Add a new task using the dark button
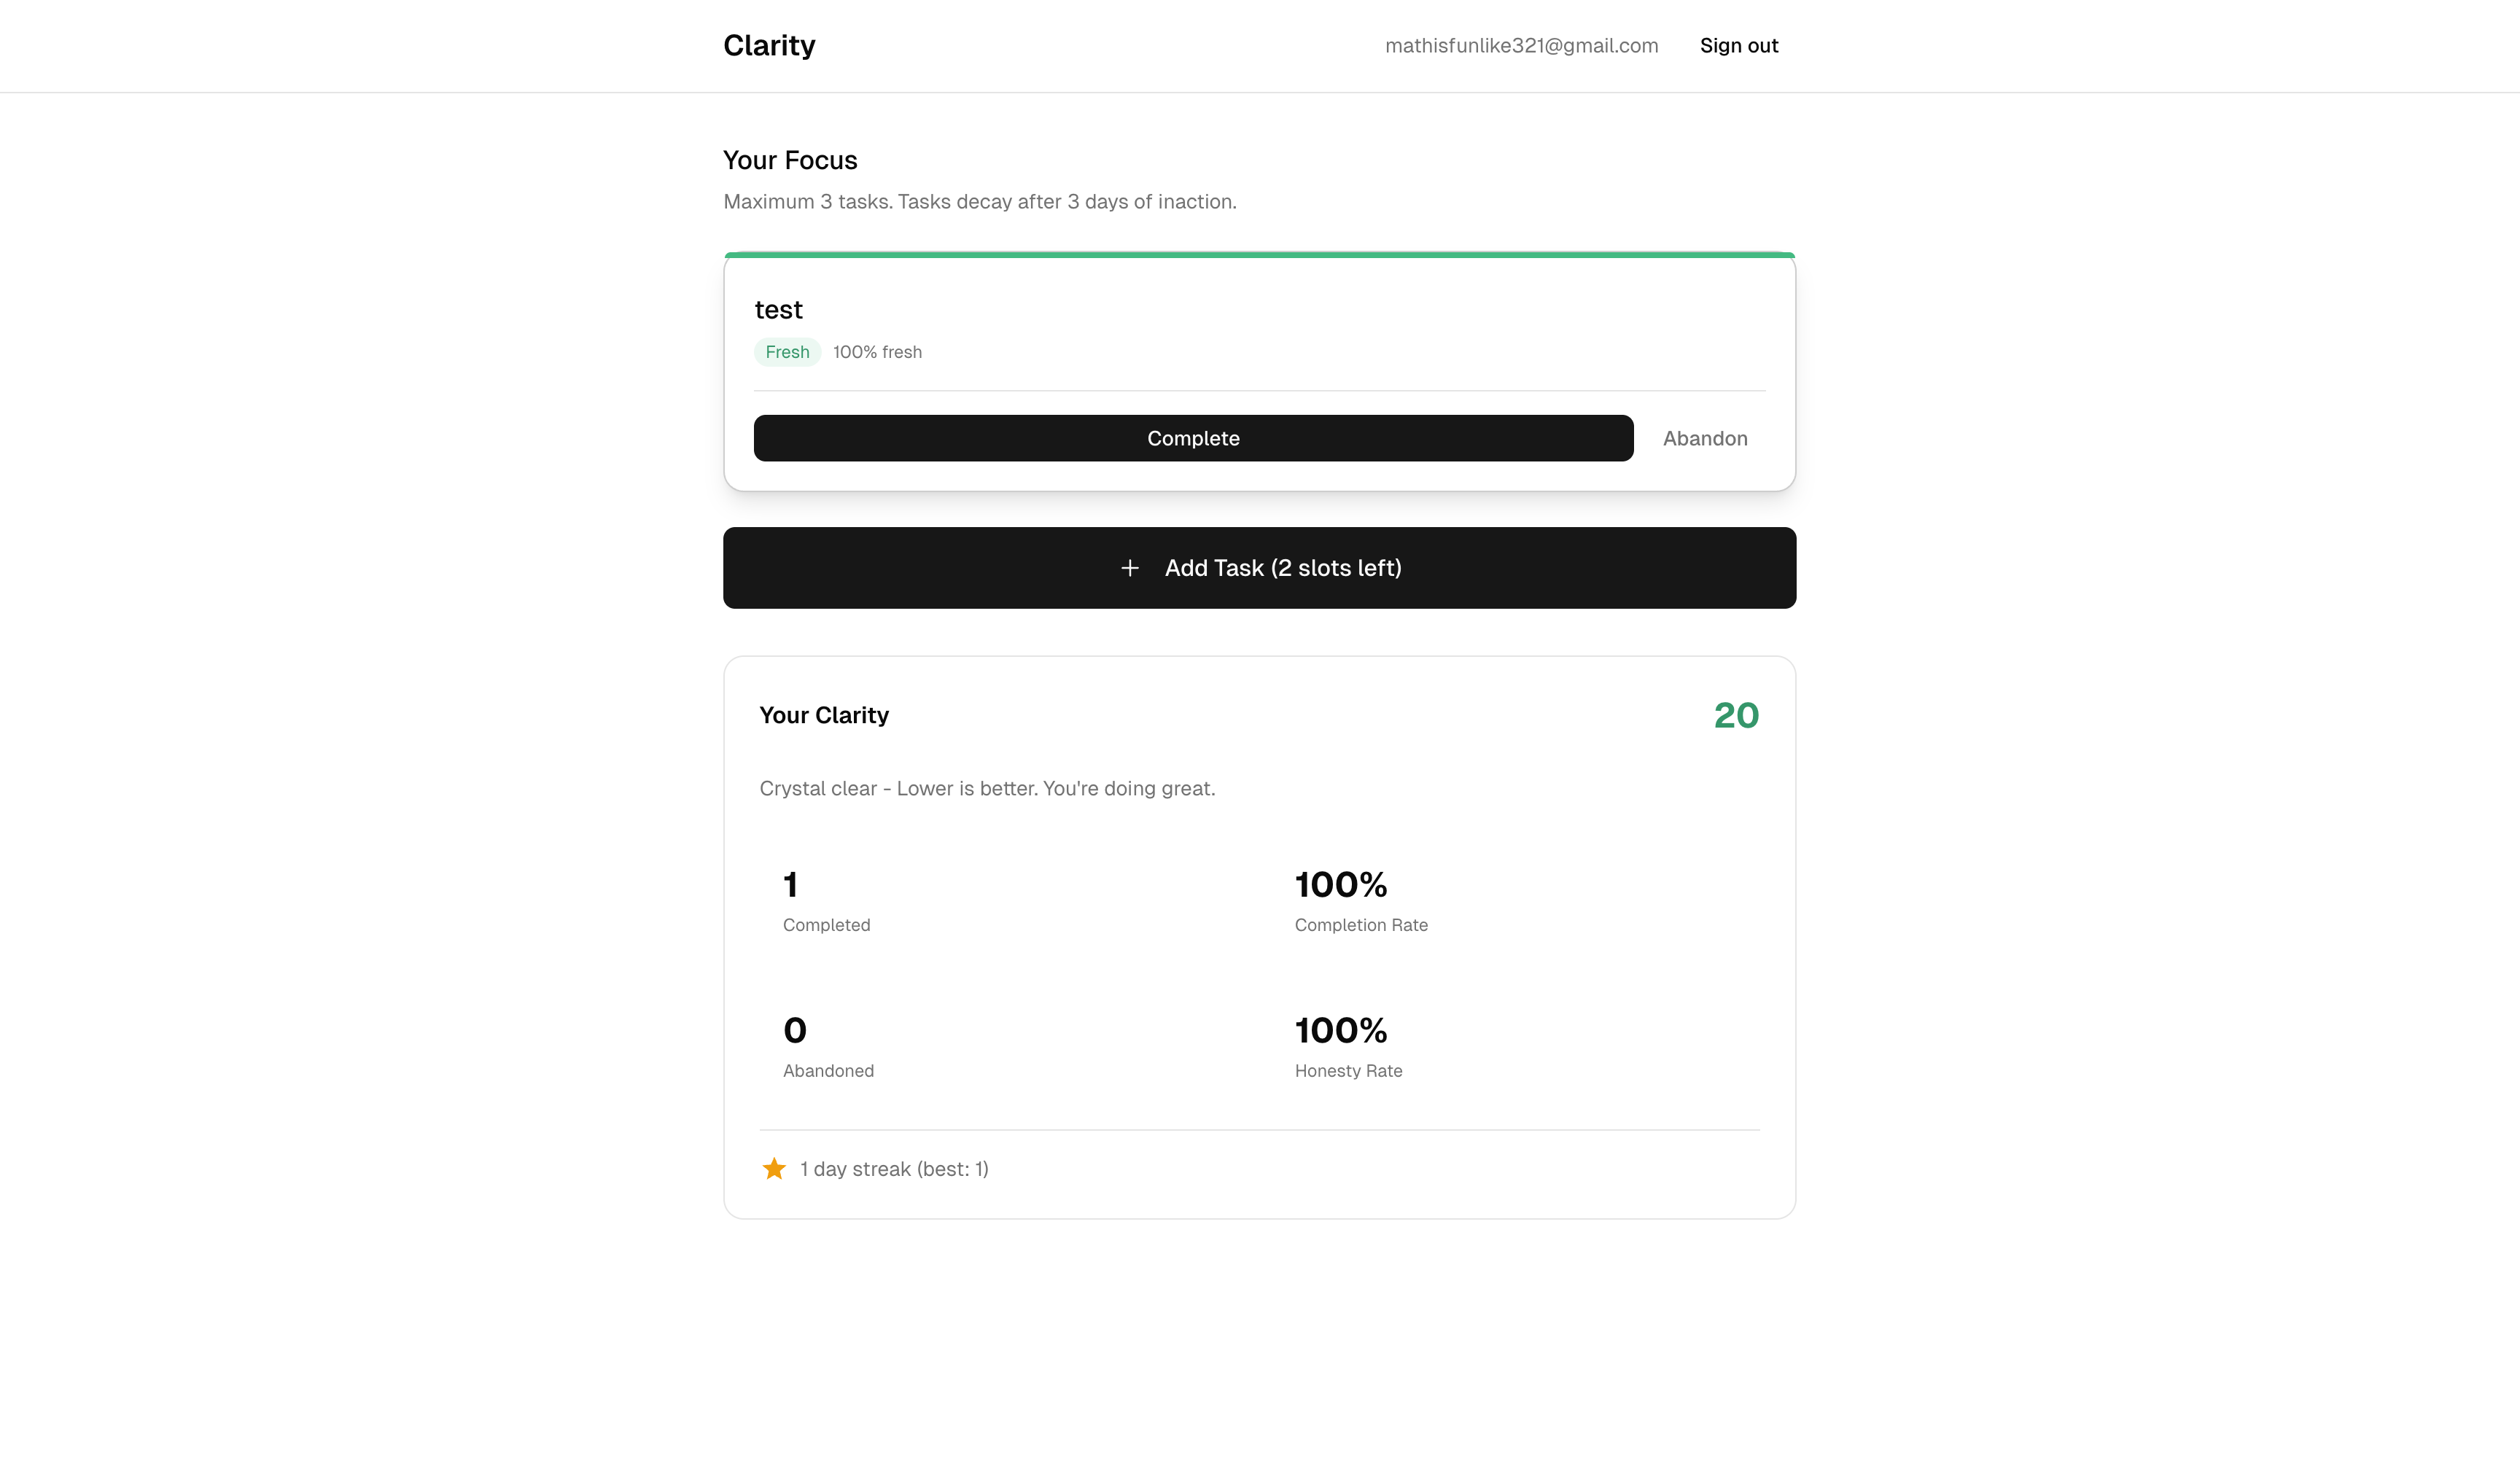 [1259, 567]
